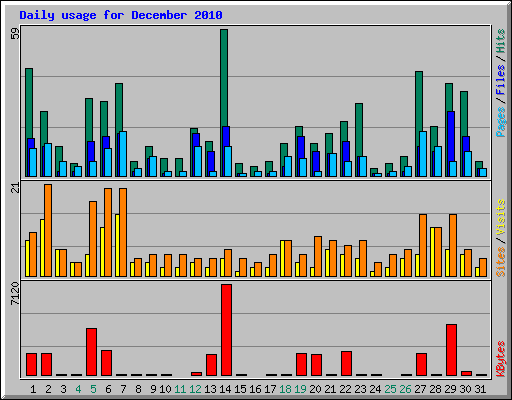Click day label "1" on the x-axis

(x=33, y=389)
